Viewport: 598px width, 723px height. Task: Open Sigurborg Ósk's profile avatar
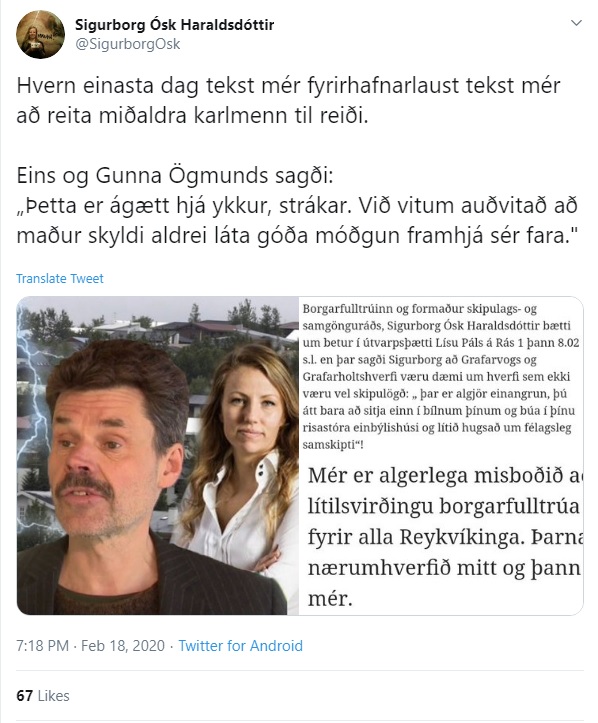[x=40, y=35]
